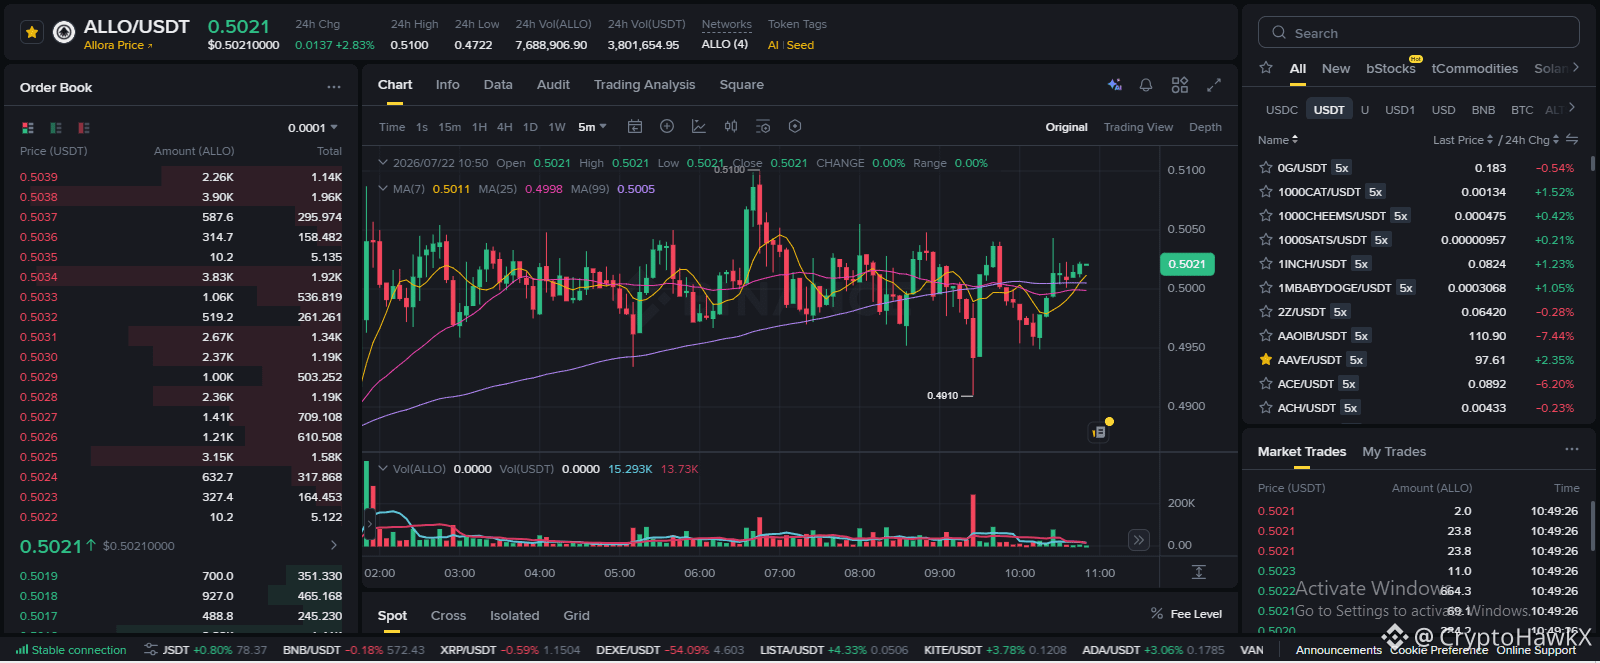Toggle the ALLO/USDT favorite star
The image size is (1600, 663).
click(x=32, y=33)
